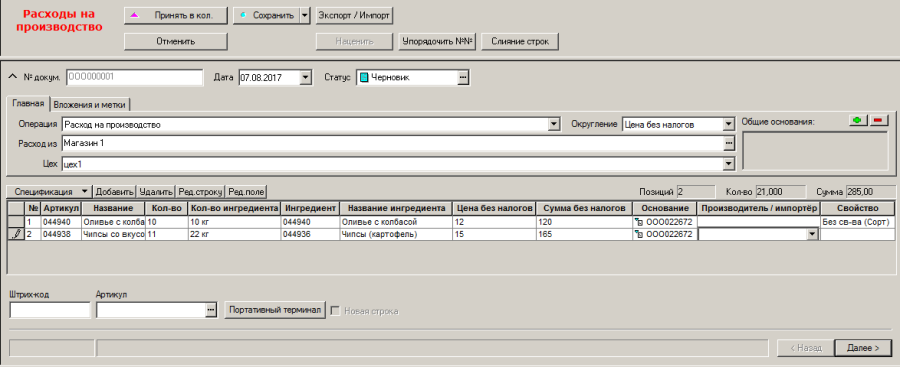Switch to the Вложения и метки tab
The image size is (900, 367).
(x=91, y=105)
